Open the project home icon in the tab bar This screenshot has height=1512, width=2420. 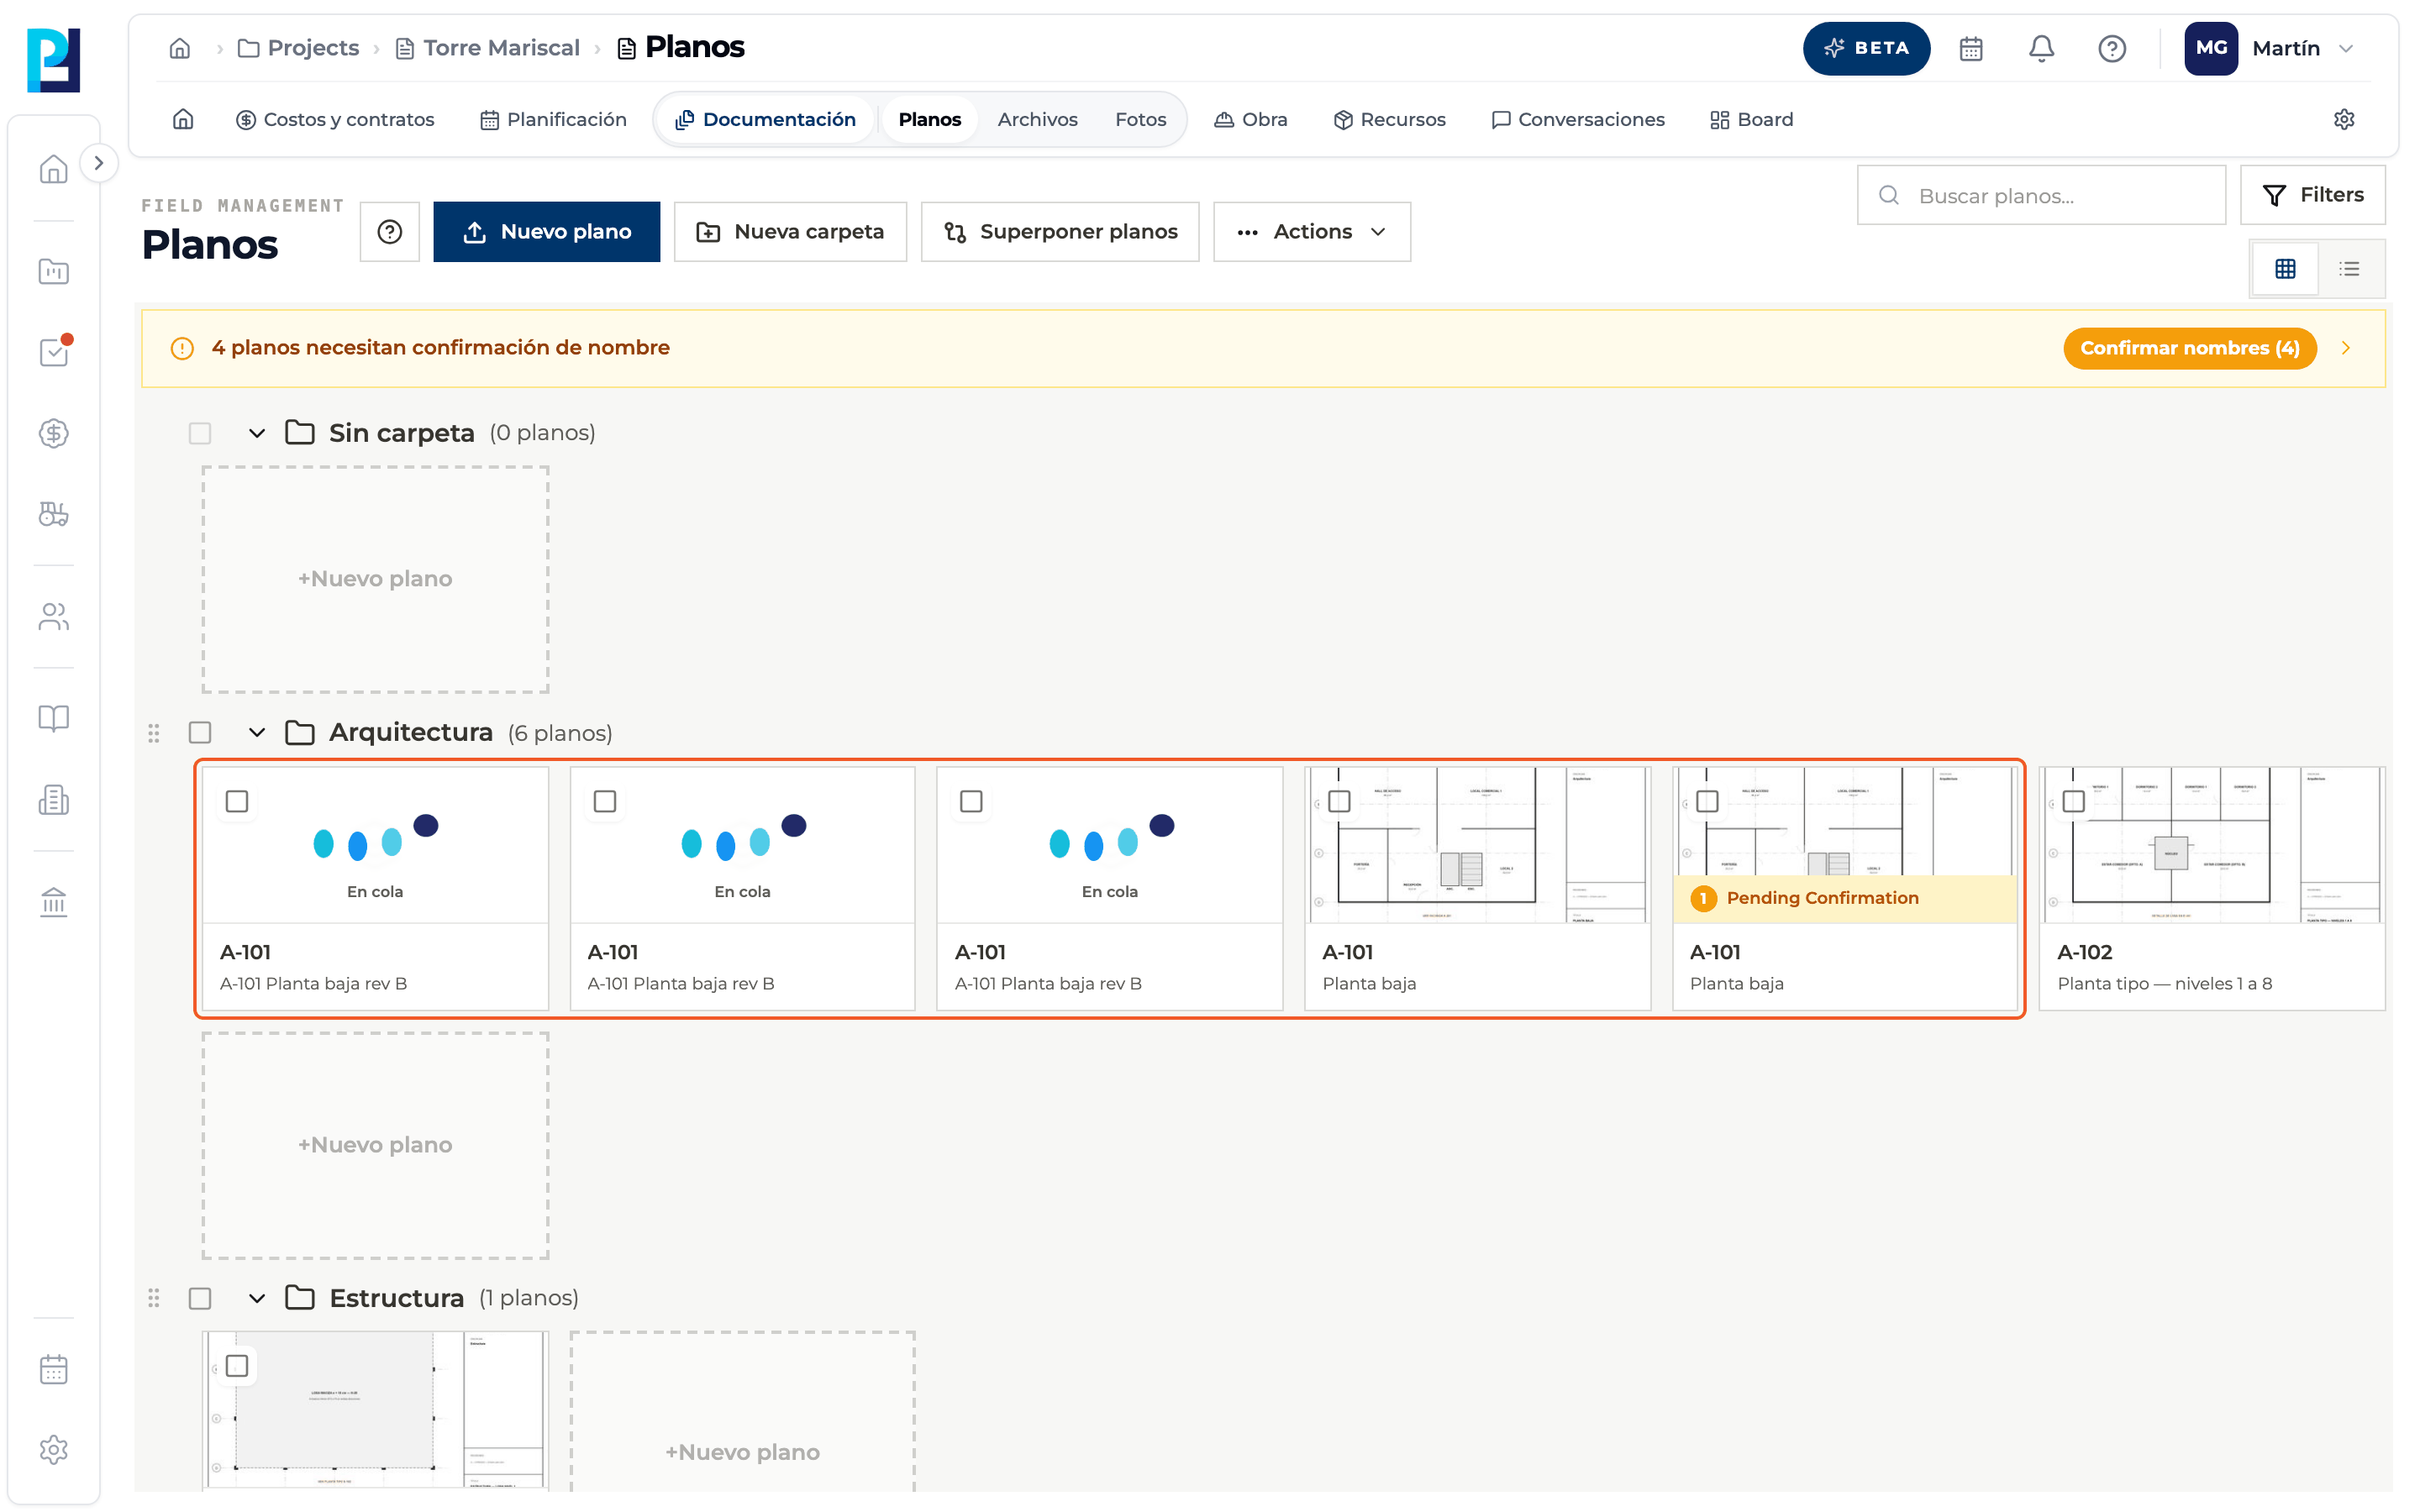click(183, 119)
